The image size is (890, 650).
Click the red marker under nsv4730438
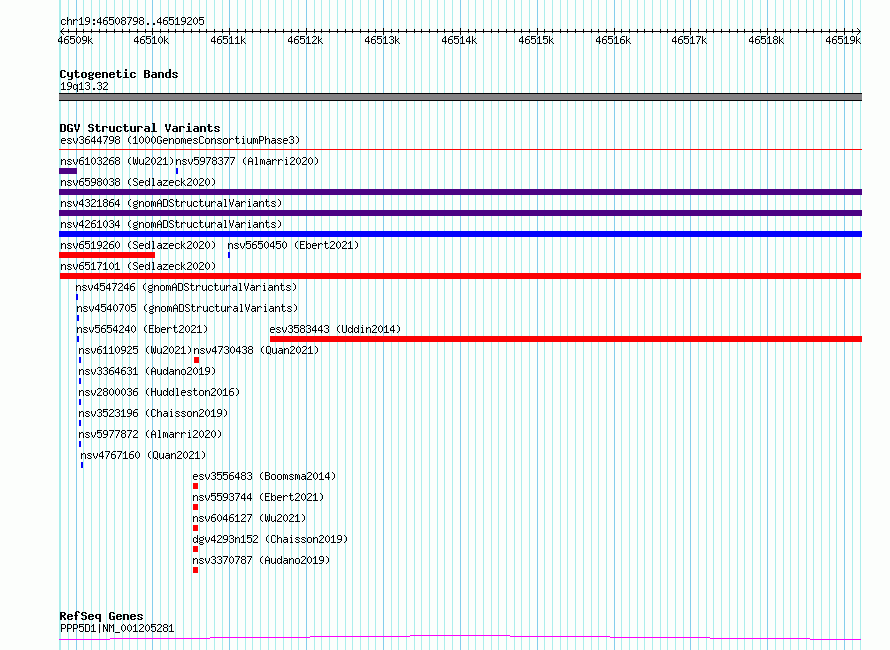(x=196, y=360)
